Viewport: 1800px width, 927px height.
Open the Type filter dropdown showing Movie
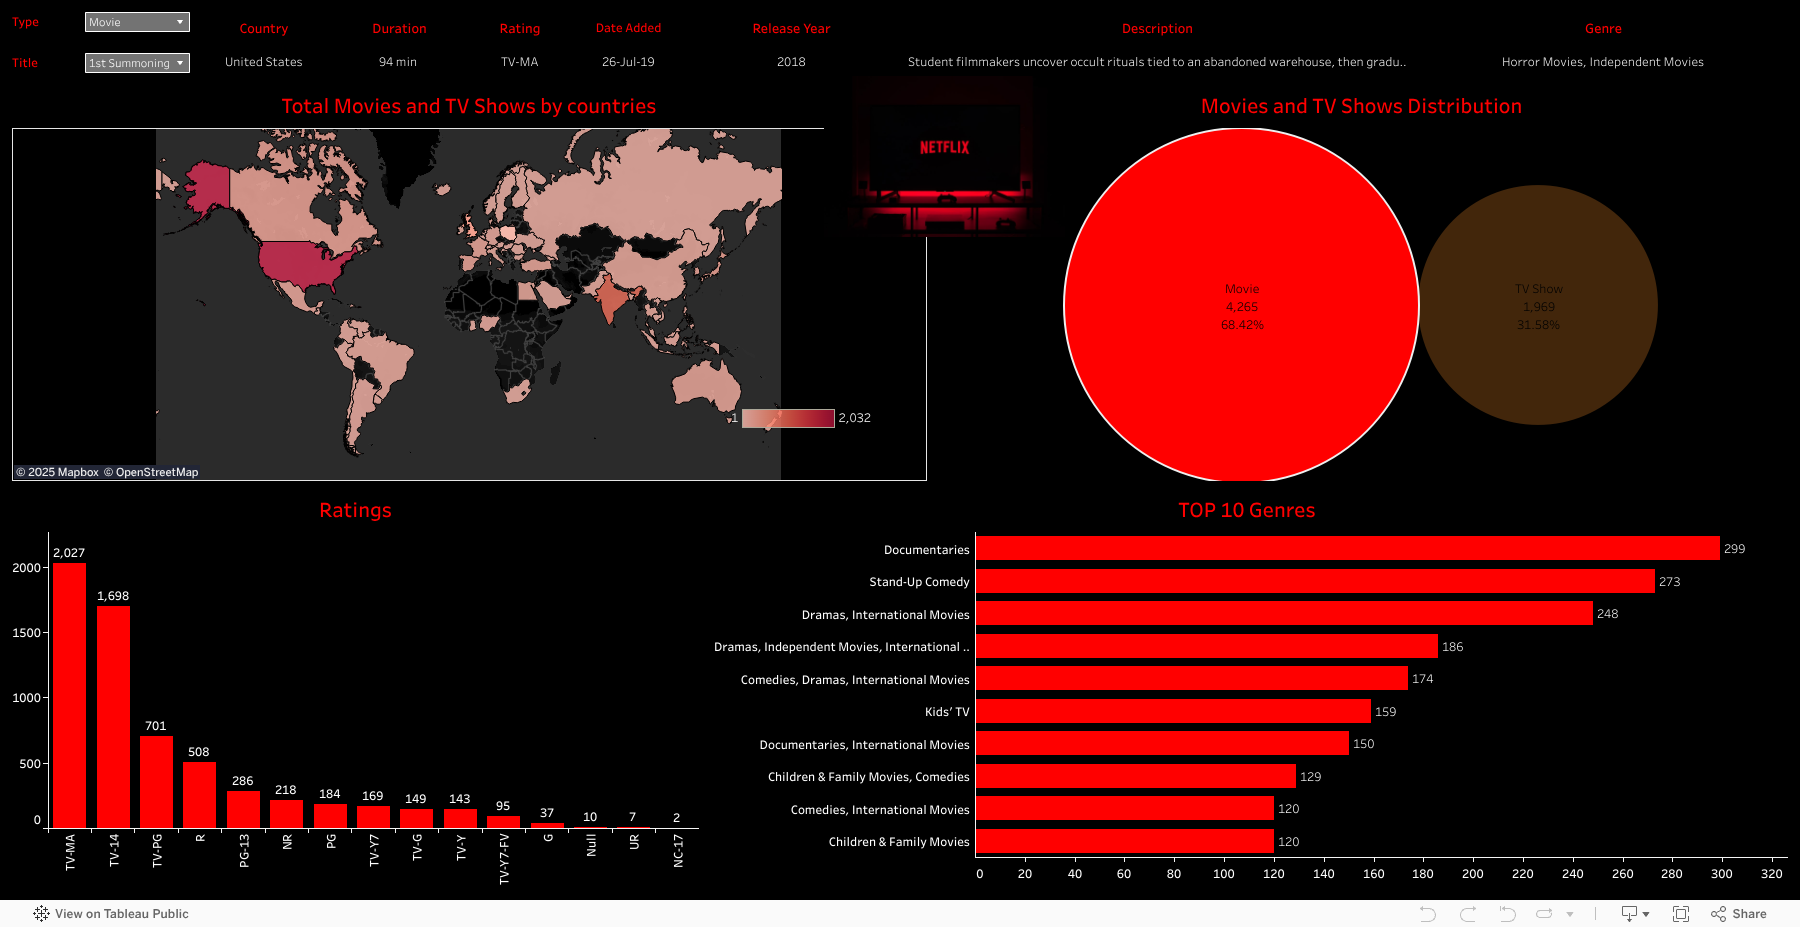137,22
